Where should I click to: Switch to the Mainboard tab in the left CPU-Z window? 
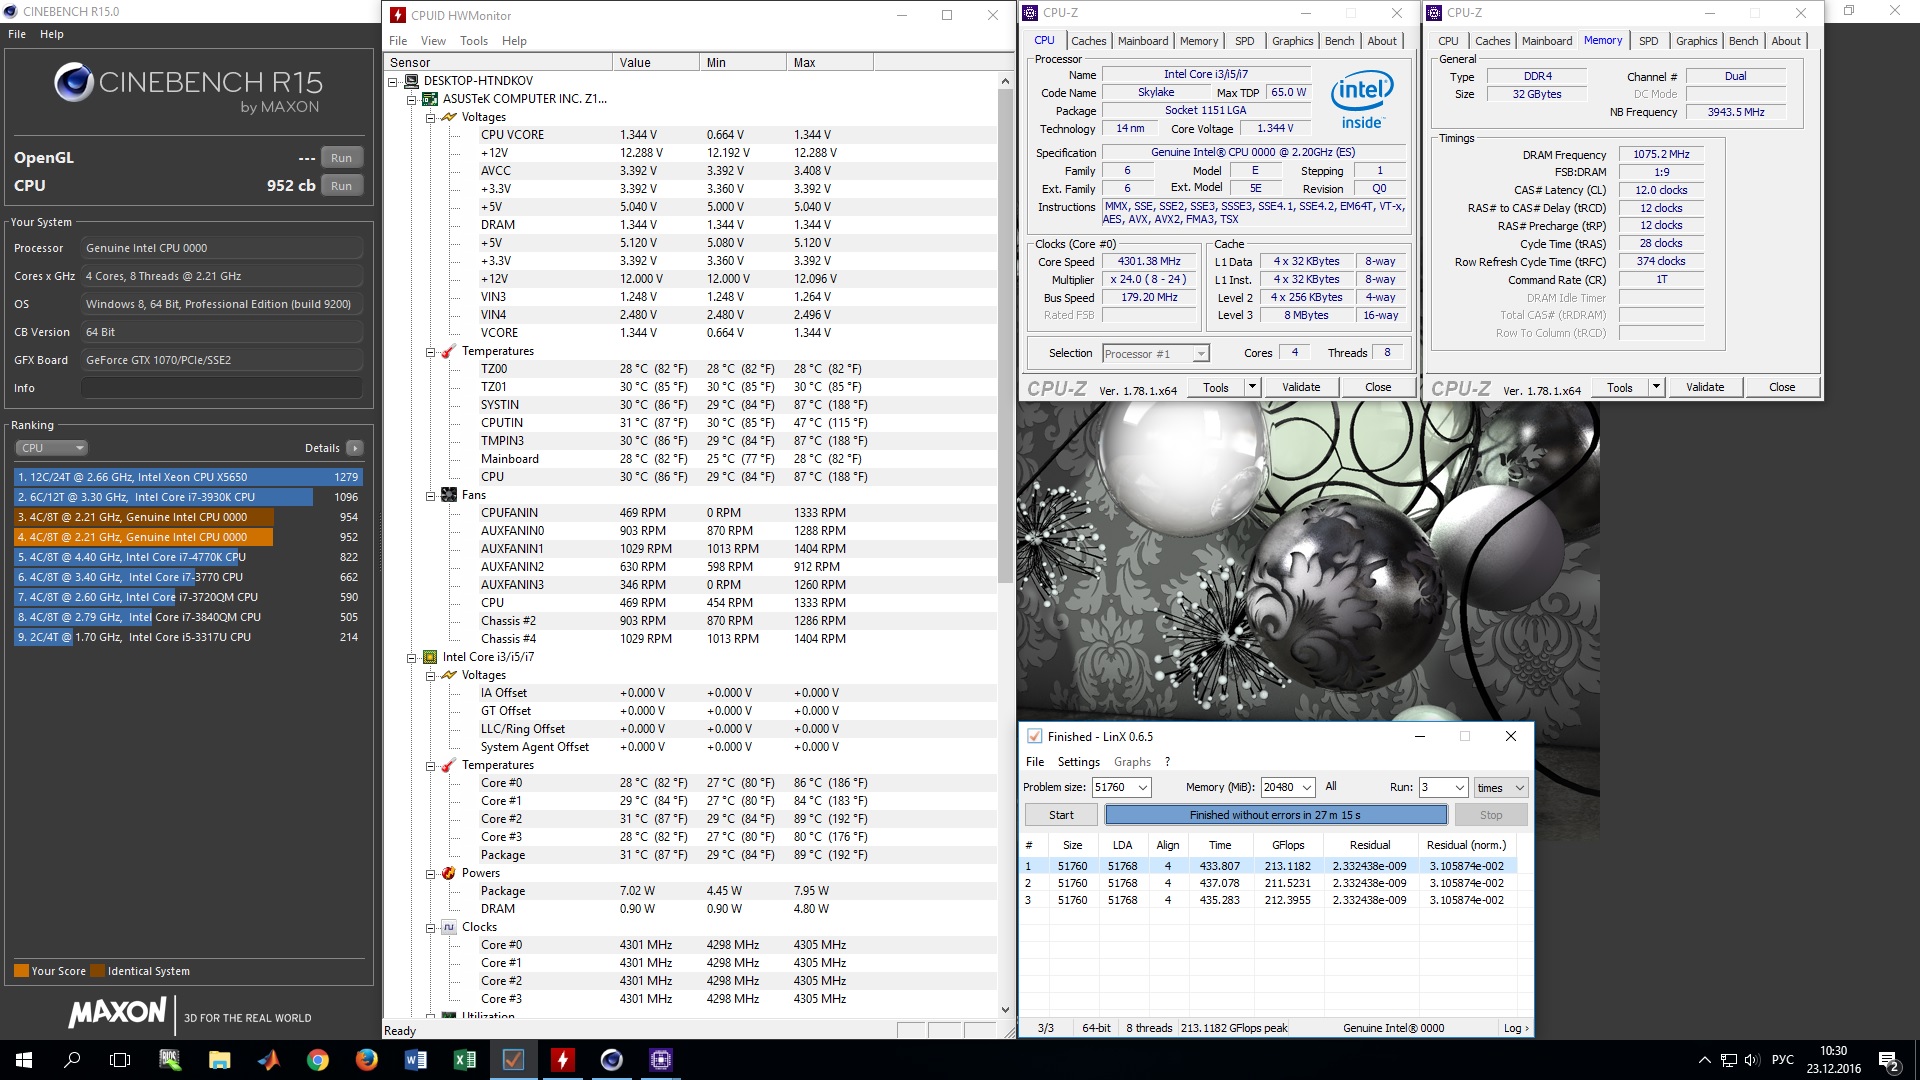click(1142, 41)
